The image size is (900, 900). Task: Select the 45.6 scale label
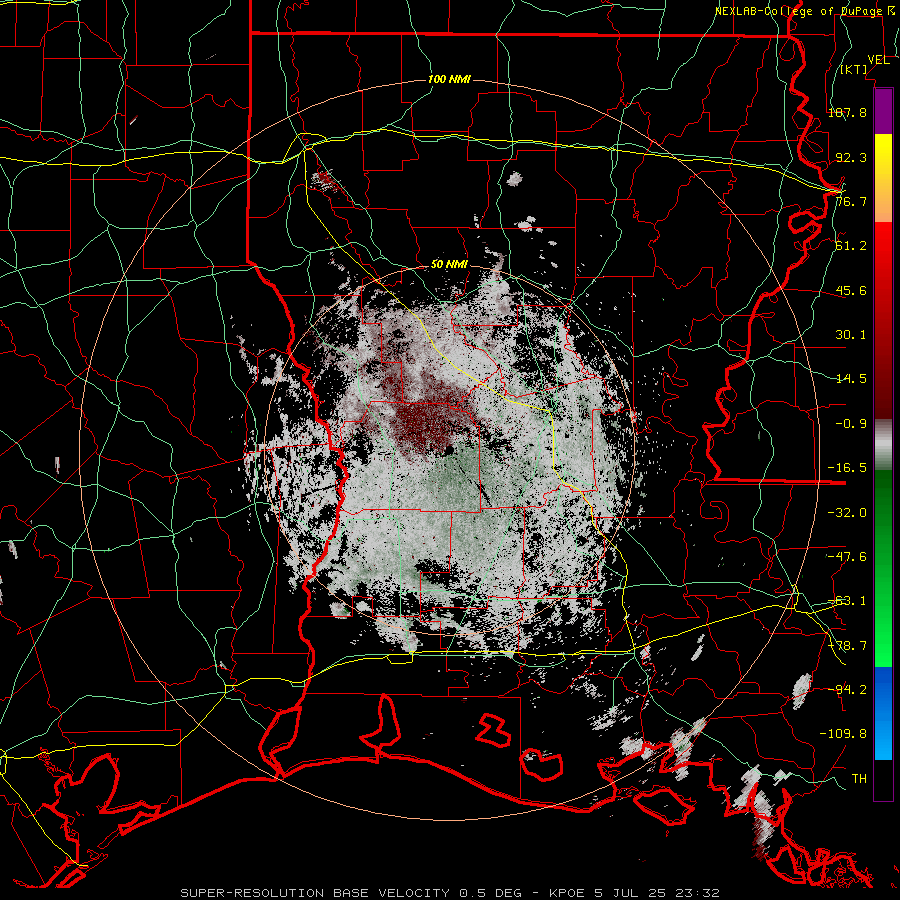851,290
